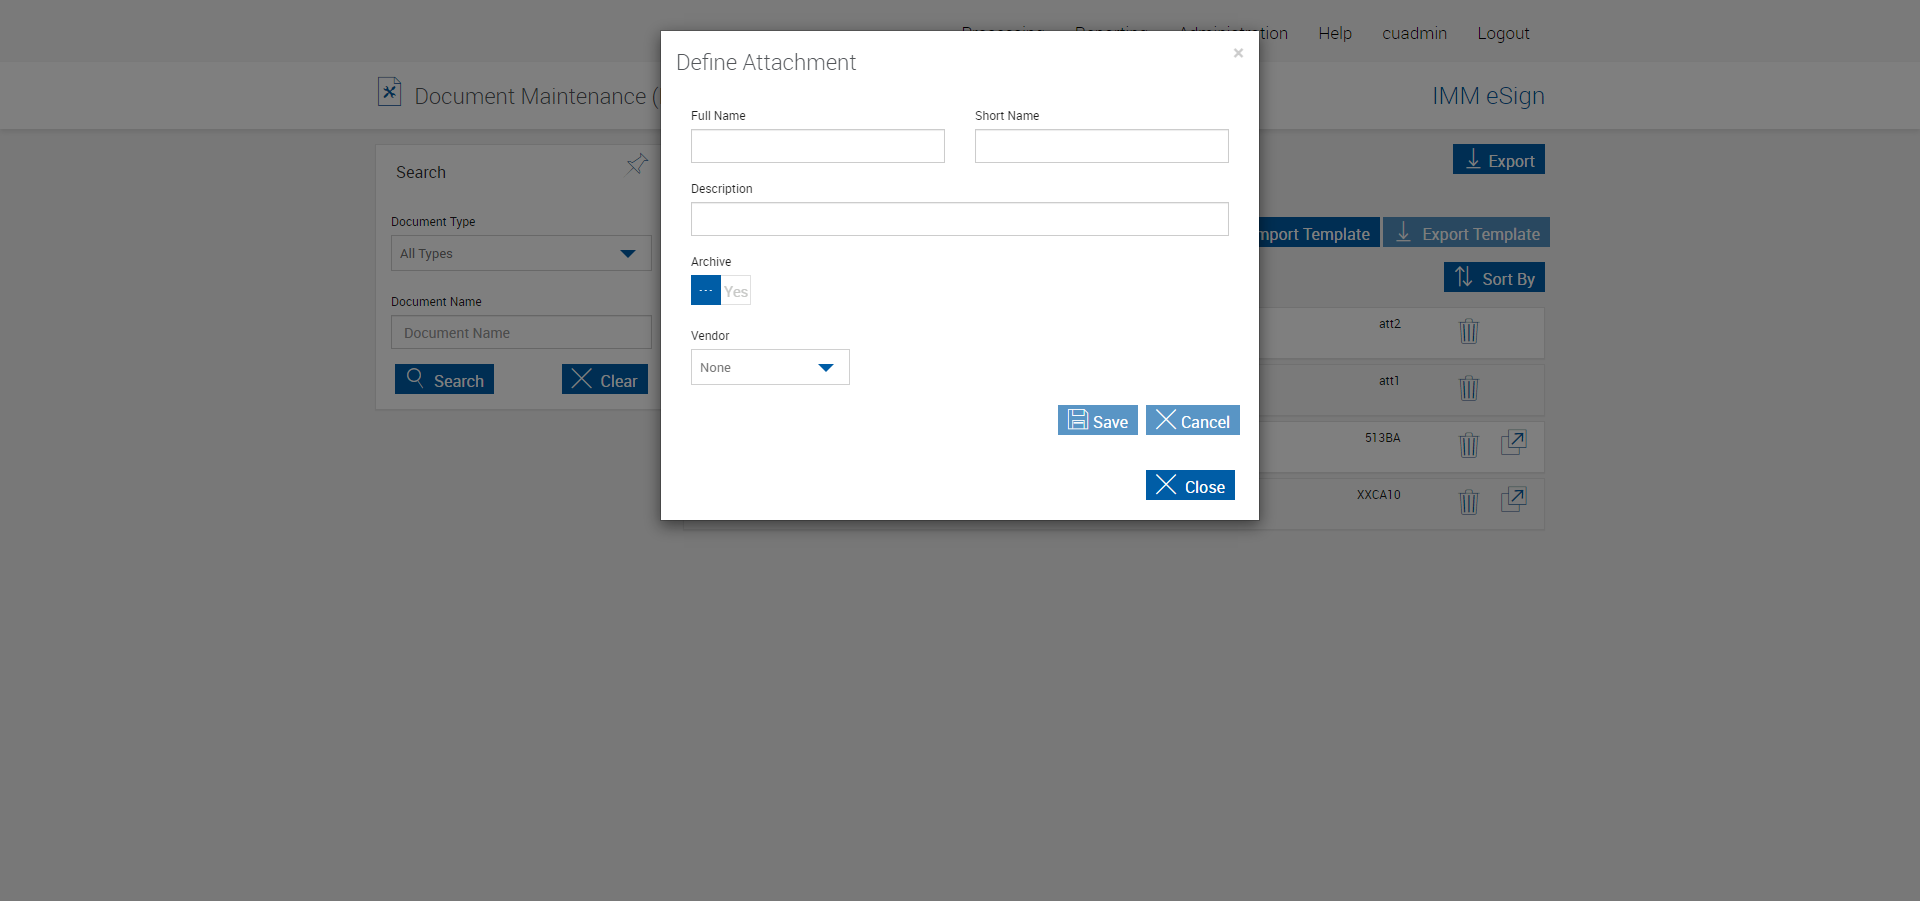
Task: Delete the att1 document row
Action: (x=1468, y=388)
